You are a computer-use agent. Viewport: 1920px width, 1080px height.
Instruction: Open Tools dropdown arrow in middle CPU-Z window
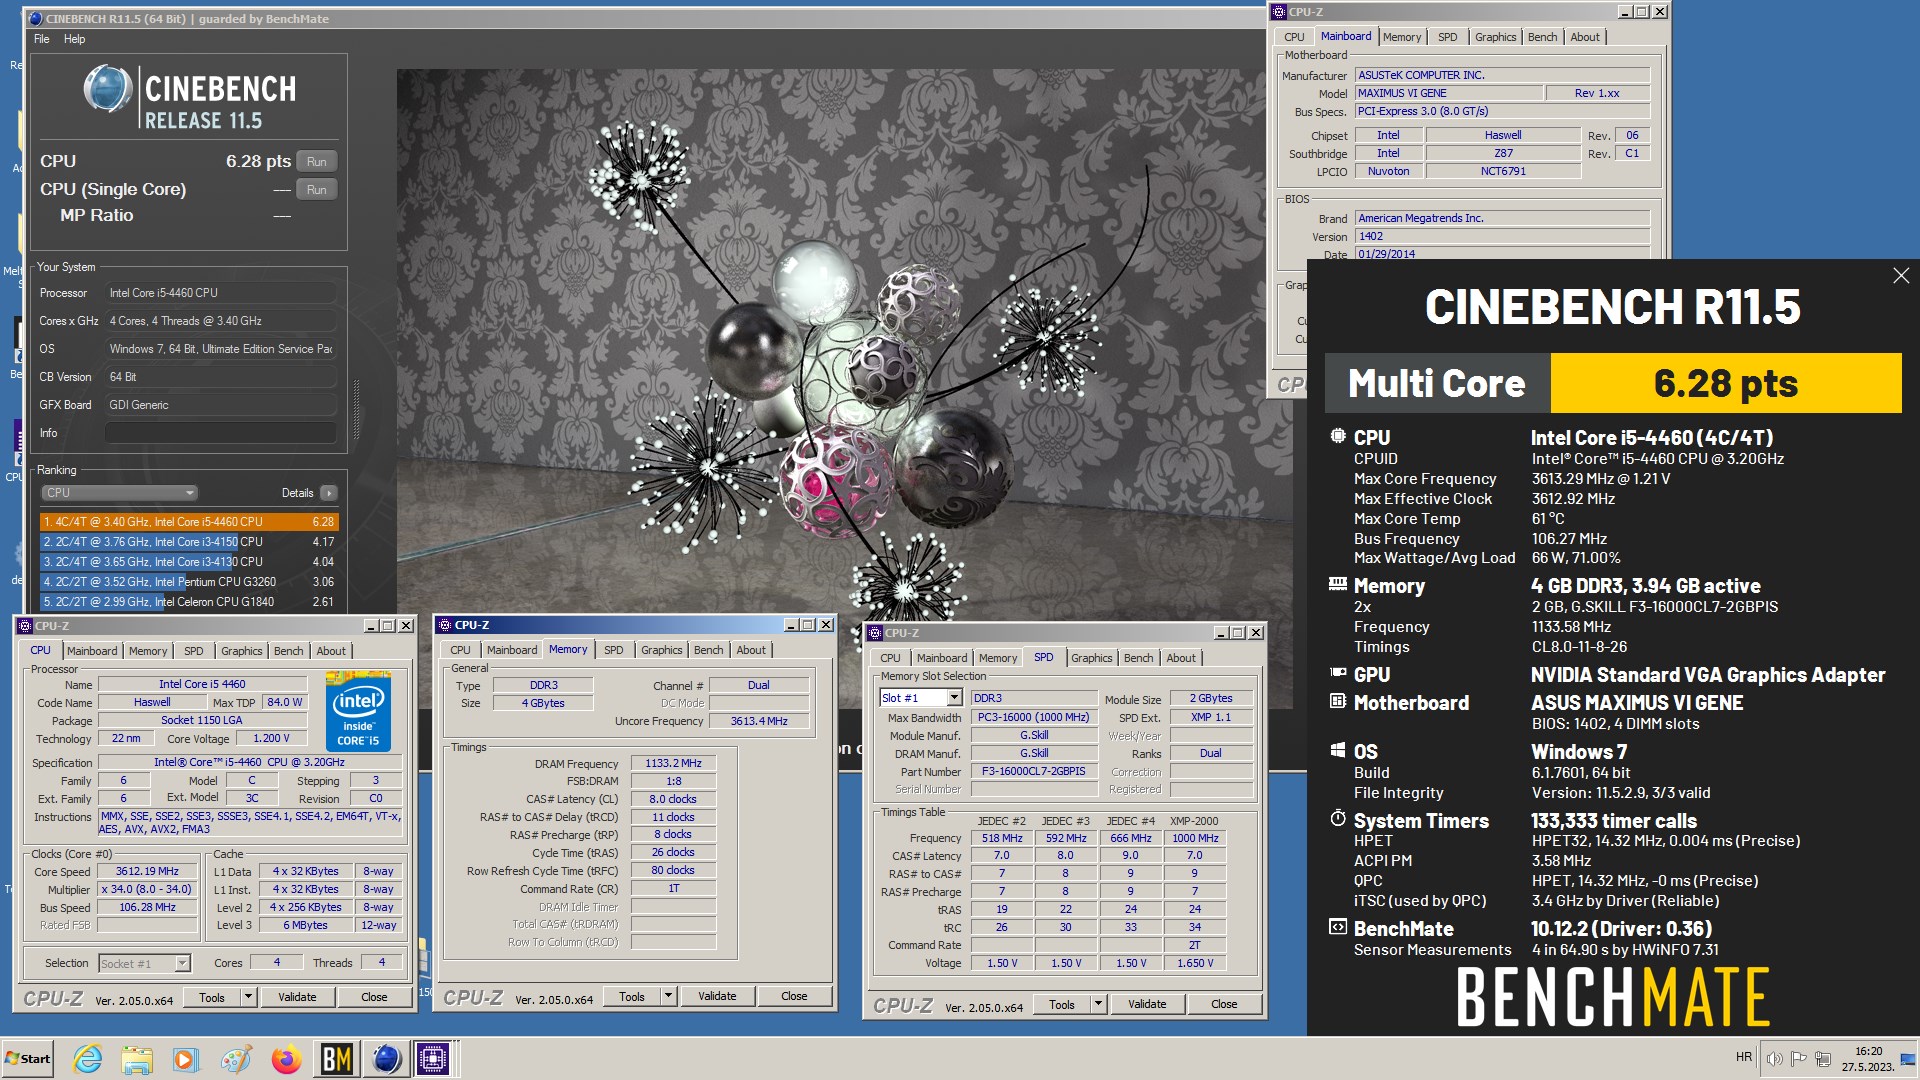point(668,996)
